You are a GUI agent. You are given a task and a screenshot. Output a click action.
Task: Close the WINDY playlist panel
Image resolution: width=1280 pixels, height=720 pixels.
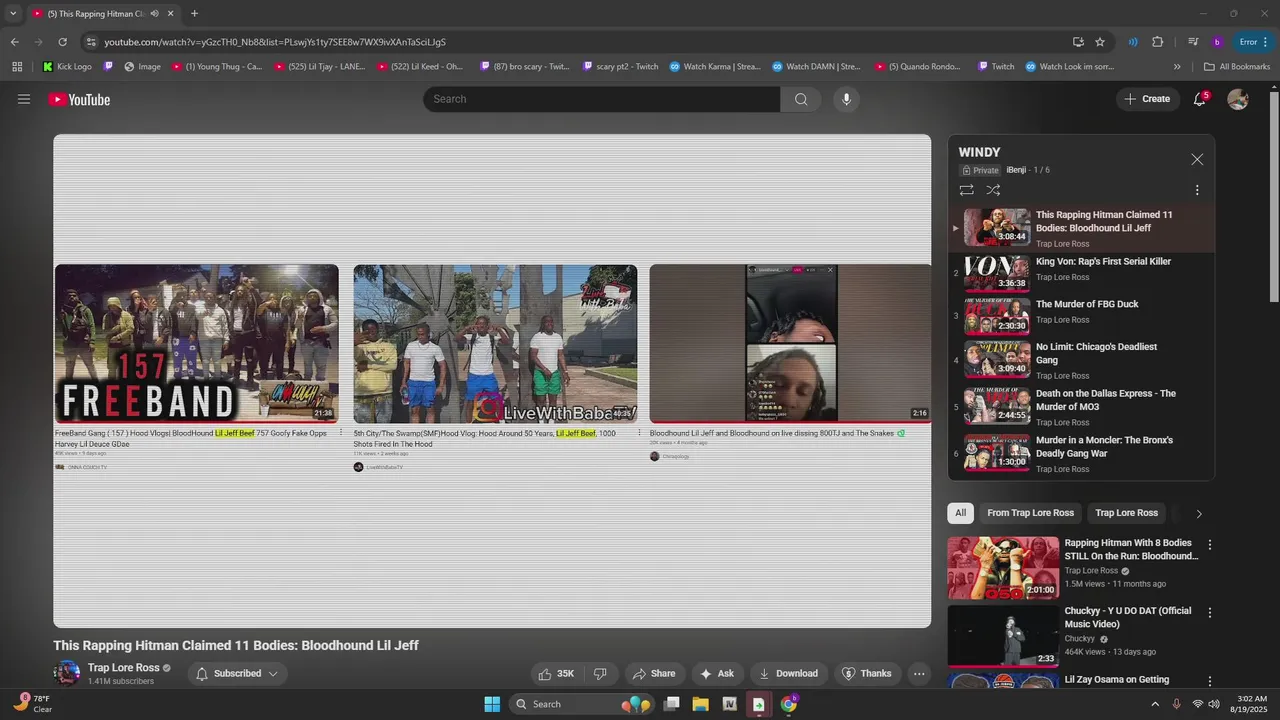coord(1197,159)
